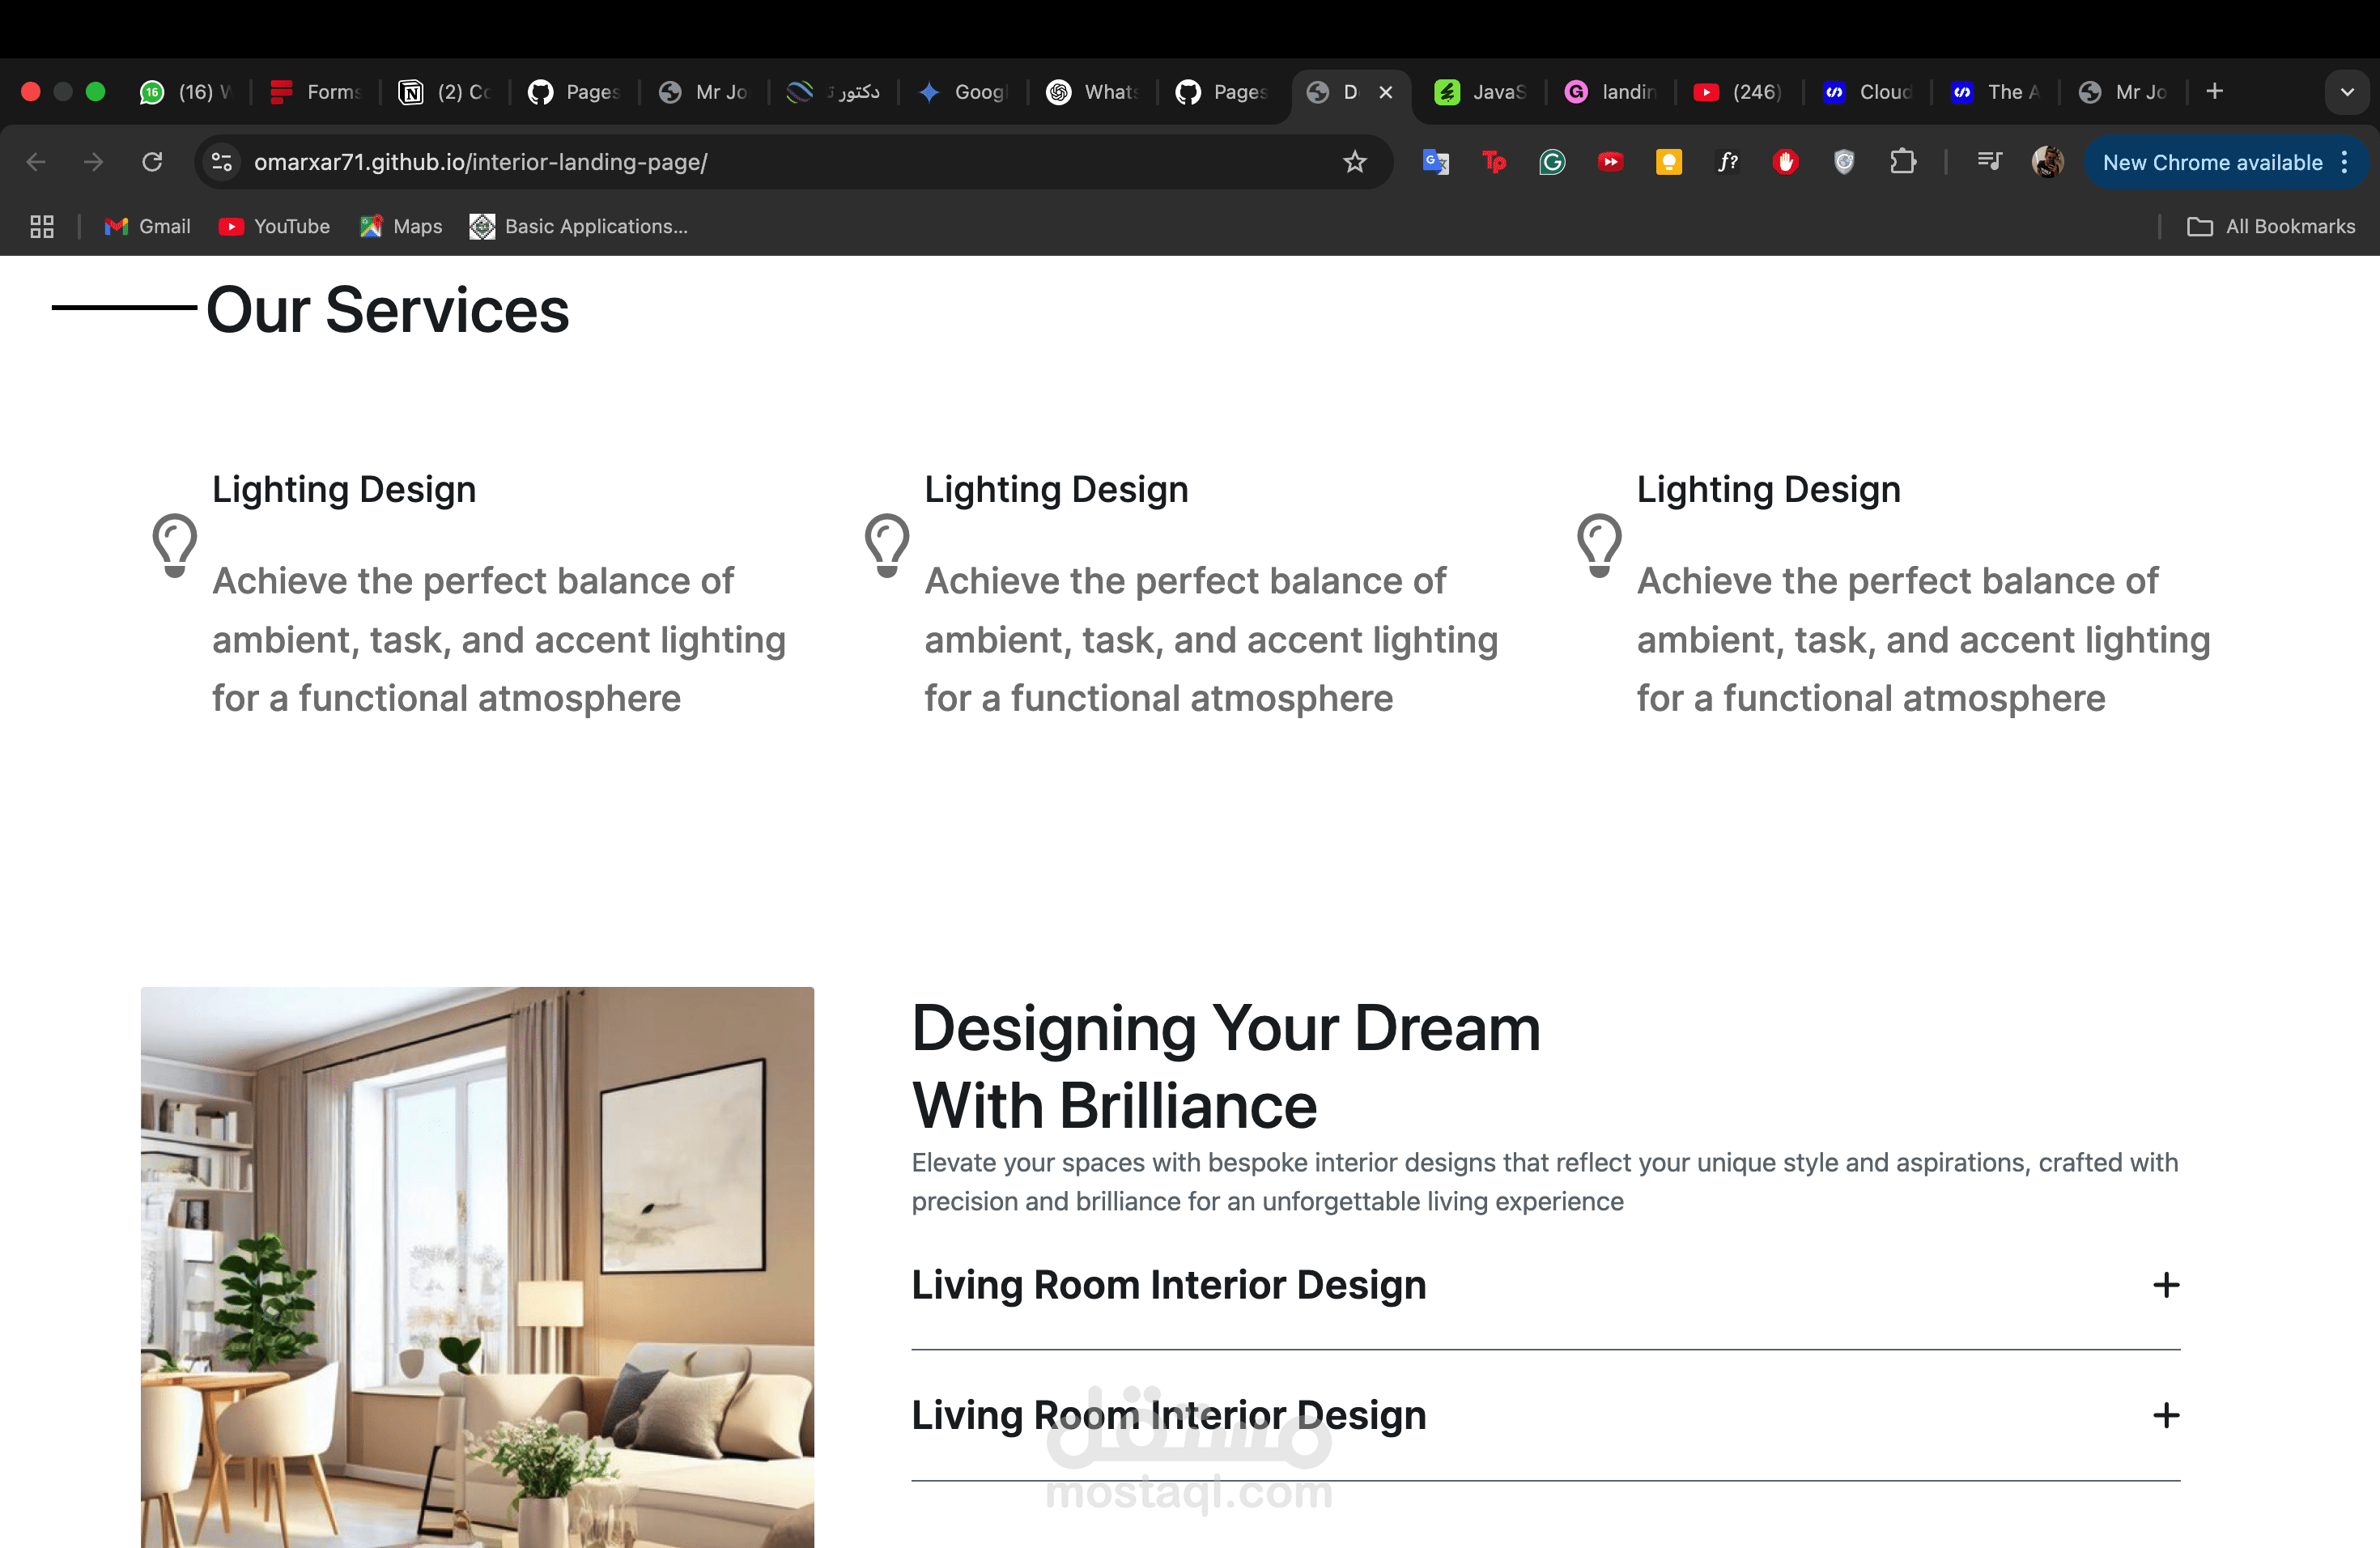Reload the current page

152,162
